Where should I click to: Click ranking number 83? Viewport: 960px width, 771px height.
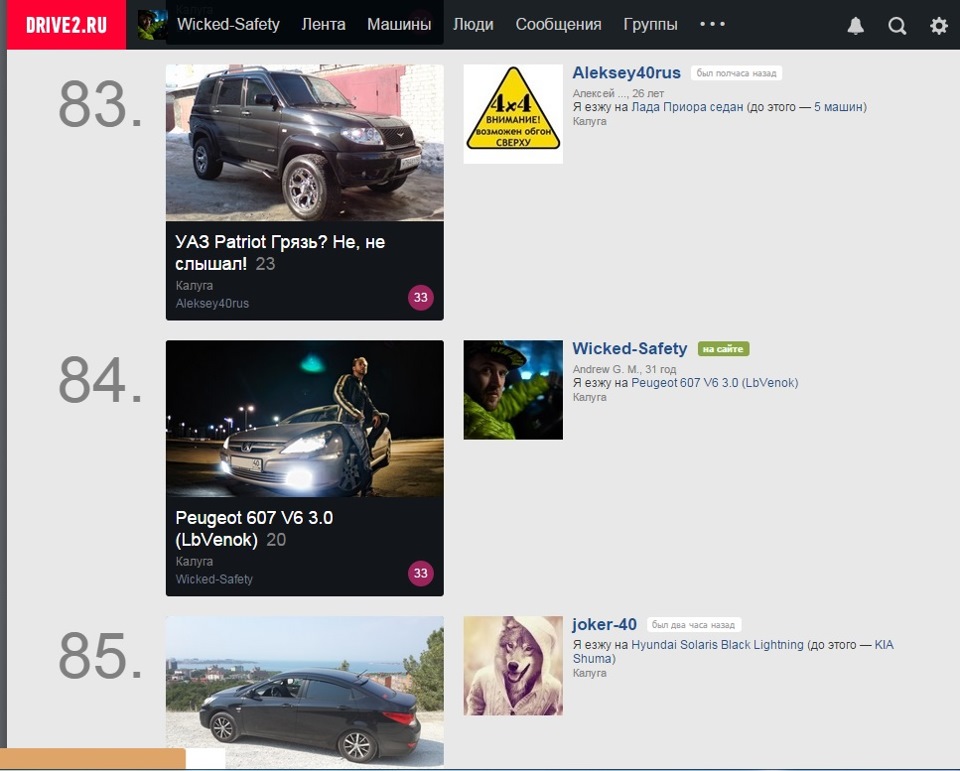(100, 104)
